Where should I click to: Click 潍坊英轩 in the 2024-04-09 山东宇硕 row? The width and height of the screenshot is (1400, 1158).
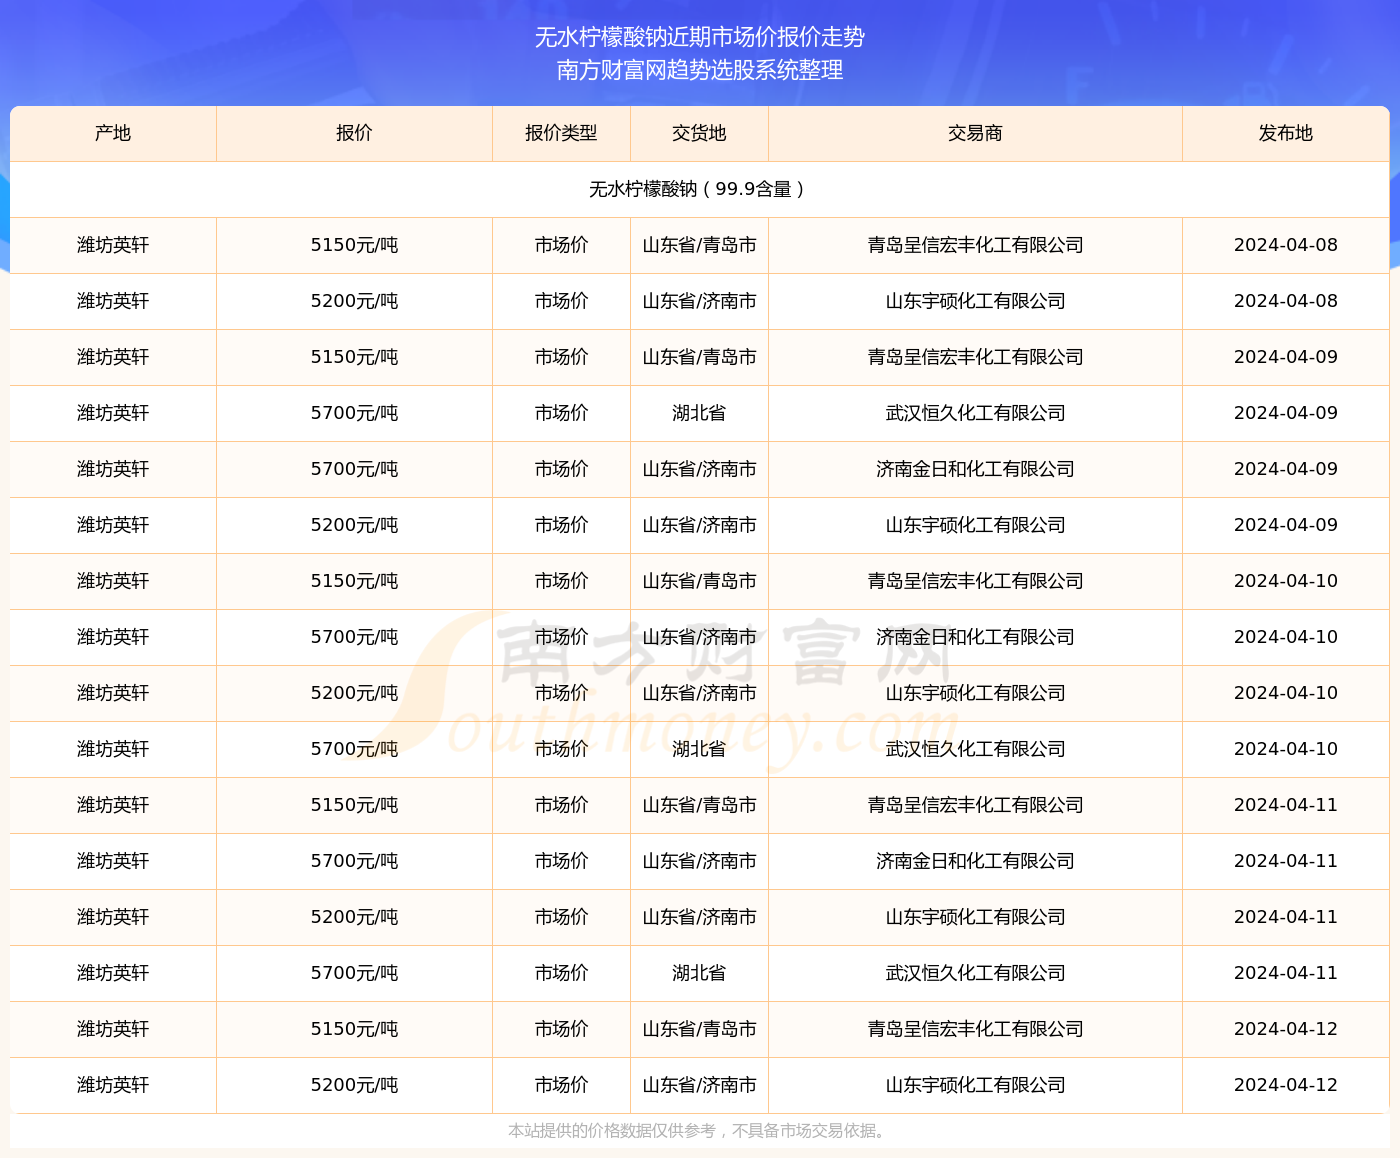pos(113,525)
